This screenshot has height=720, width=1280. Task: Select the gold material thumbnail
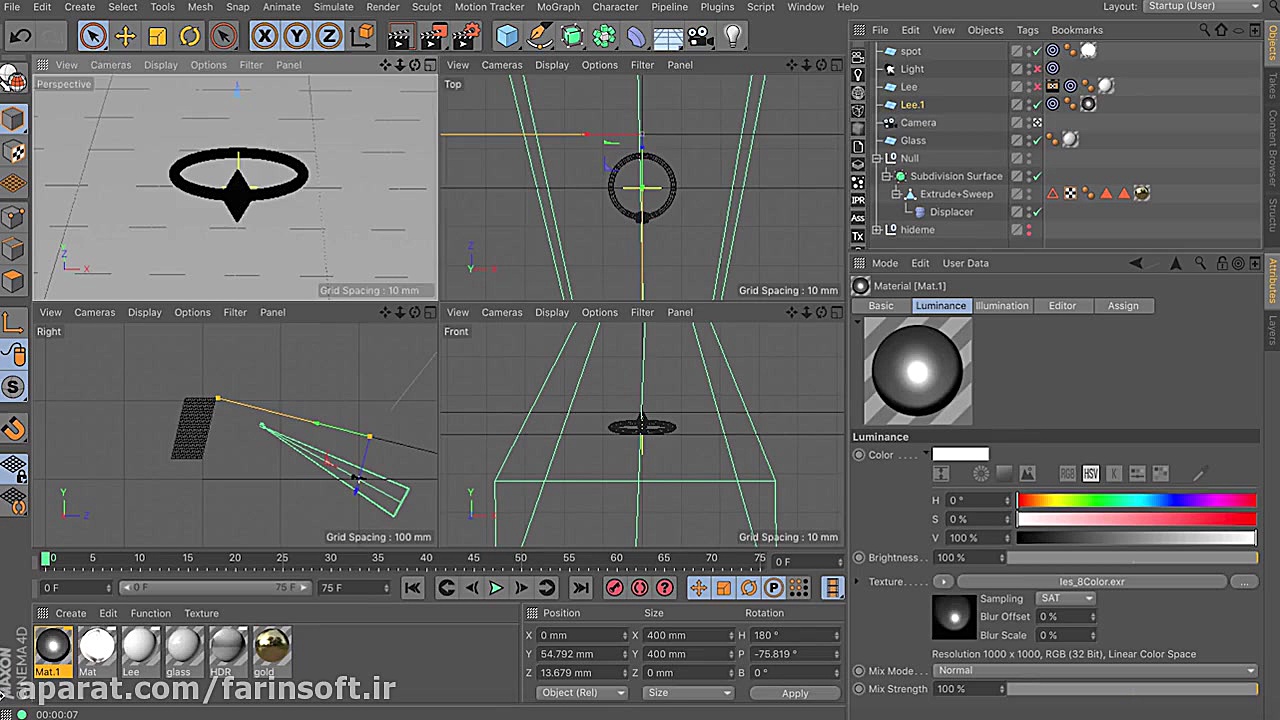click(x=271, y=647)
